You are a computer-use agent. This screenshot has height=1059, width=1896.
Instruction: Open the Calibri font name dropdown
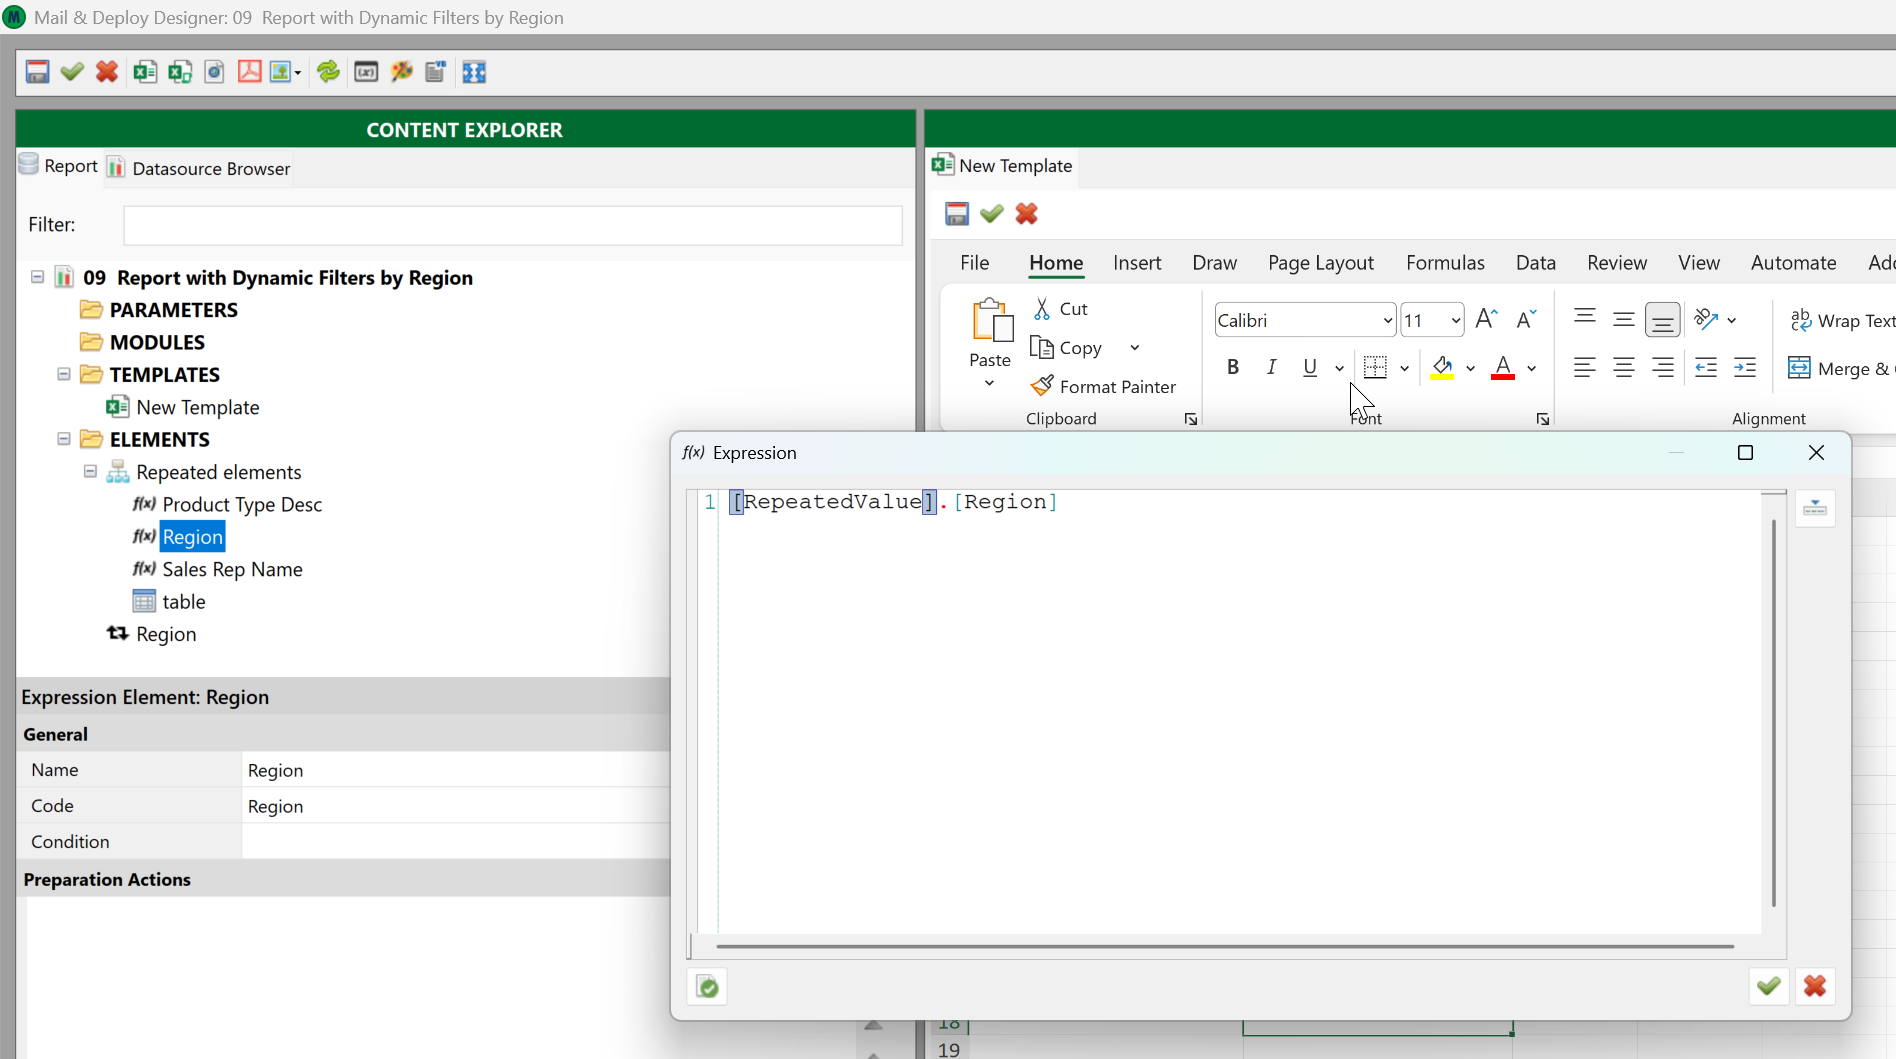click(x=1387, y=320)
